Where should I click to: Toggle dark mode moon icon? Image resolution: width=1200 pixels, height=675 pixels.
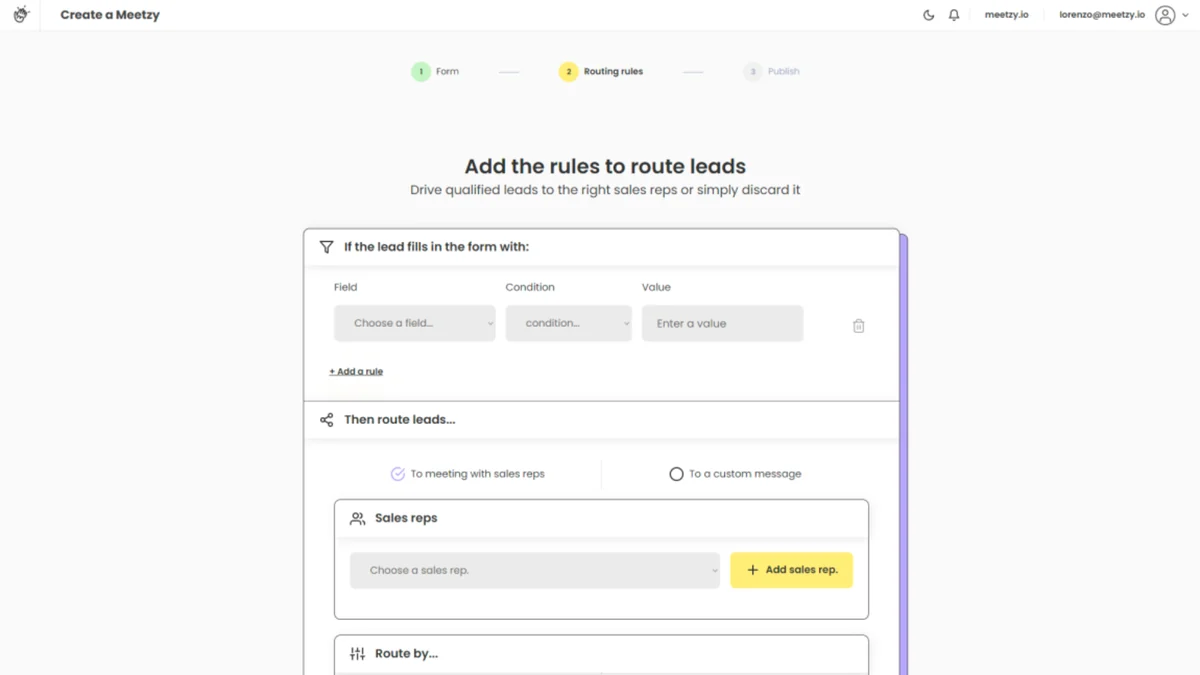click(x=928, y=15)
